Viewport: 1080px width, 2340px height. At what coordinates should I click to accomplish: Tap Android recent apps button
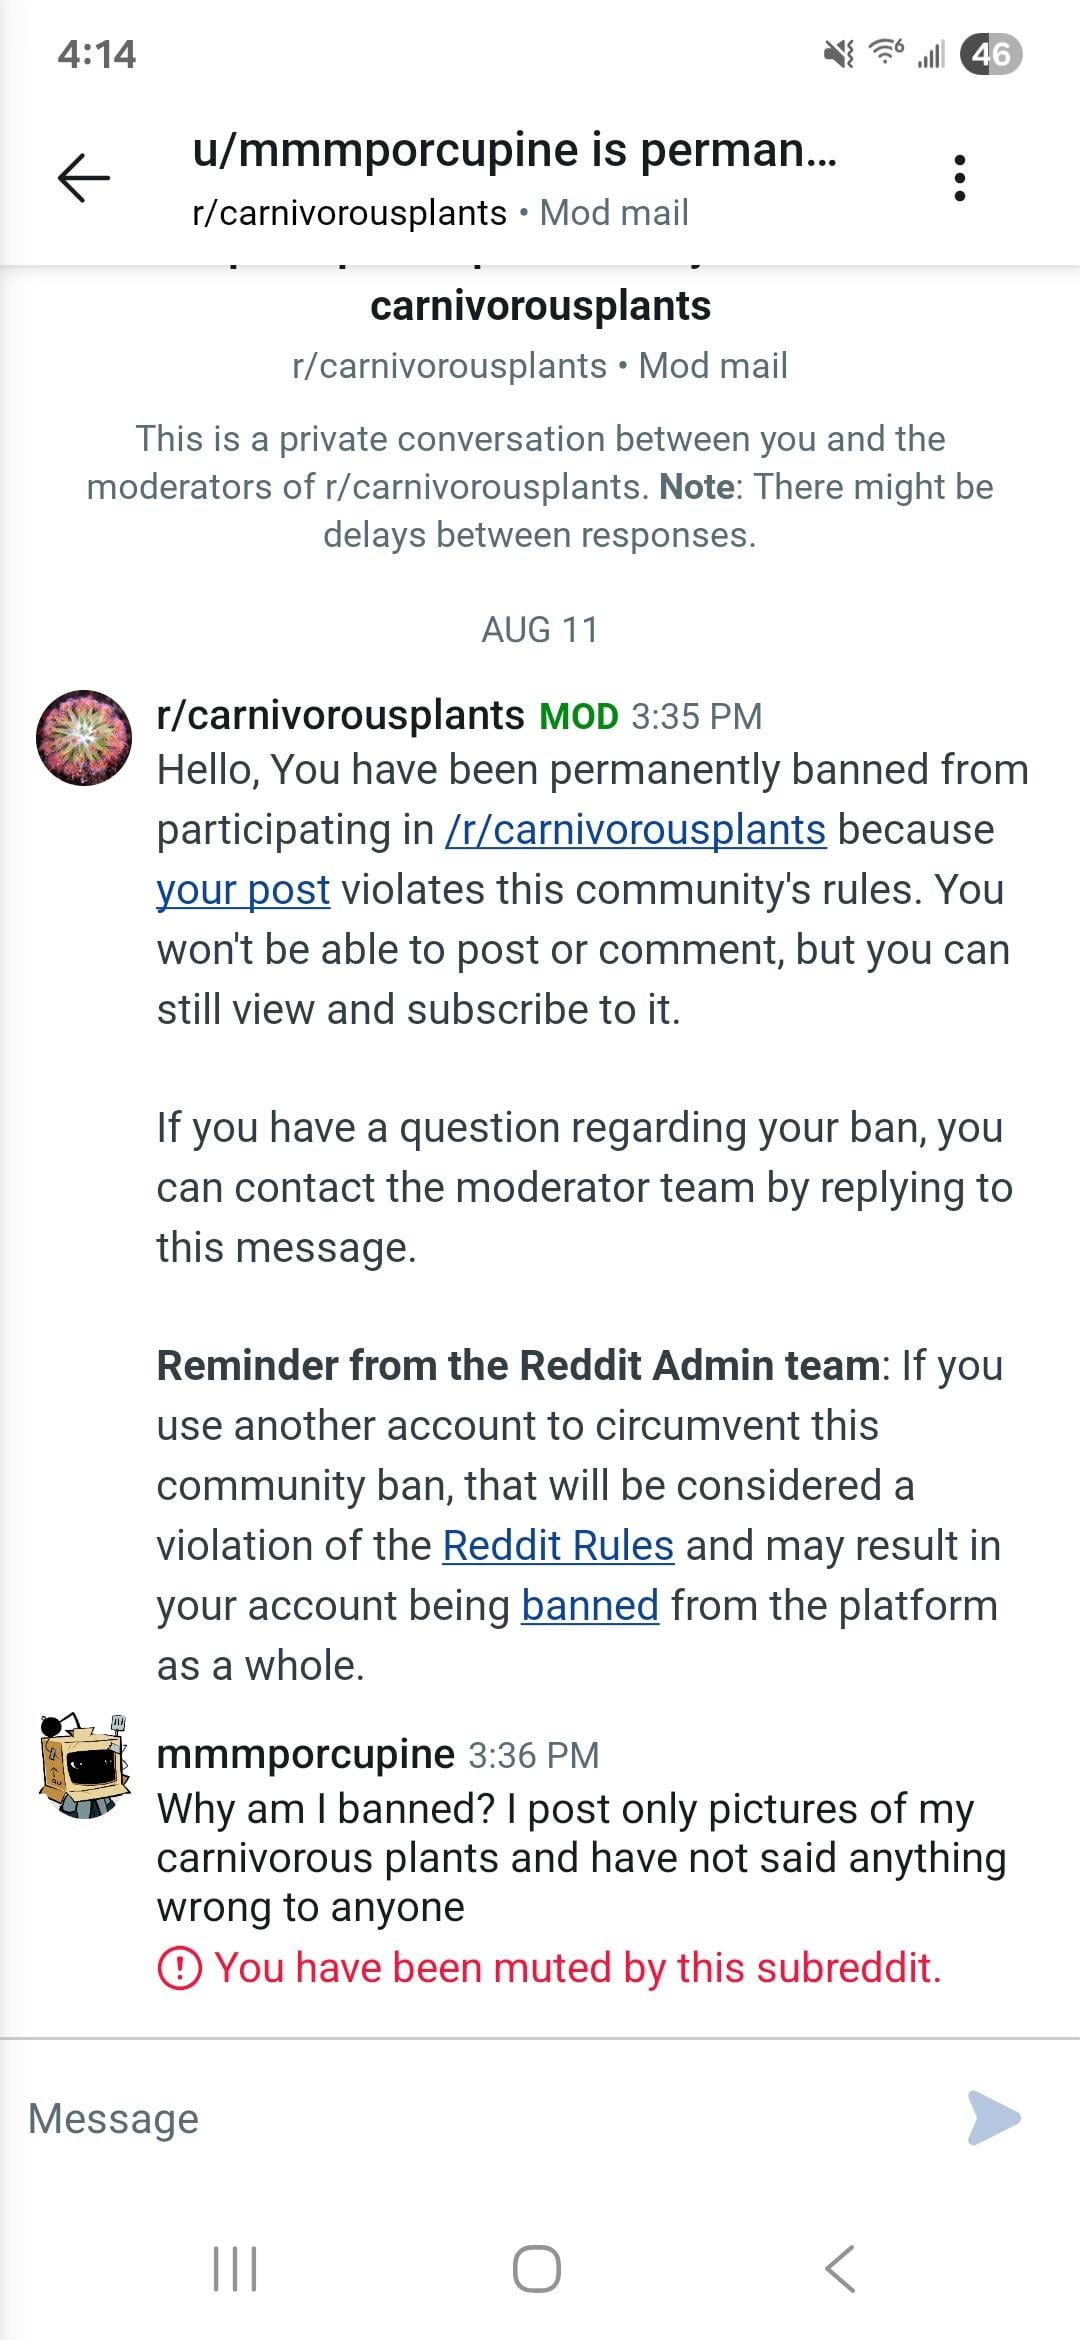[x=236, y=2269]
